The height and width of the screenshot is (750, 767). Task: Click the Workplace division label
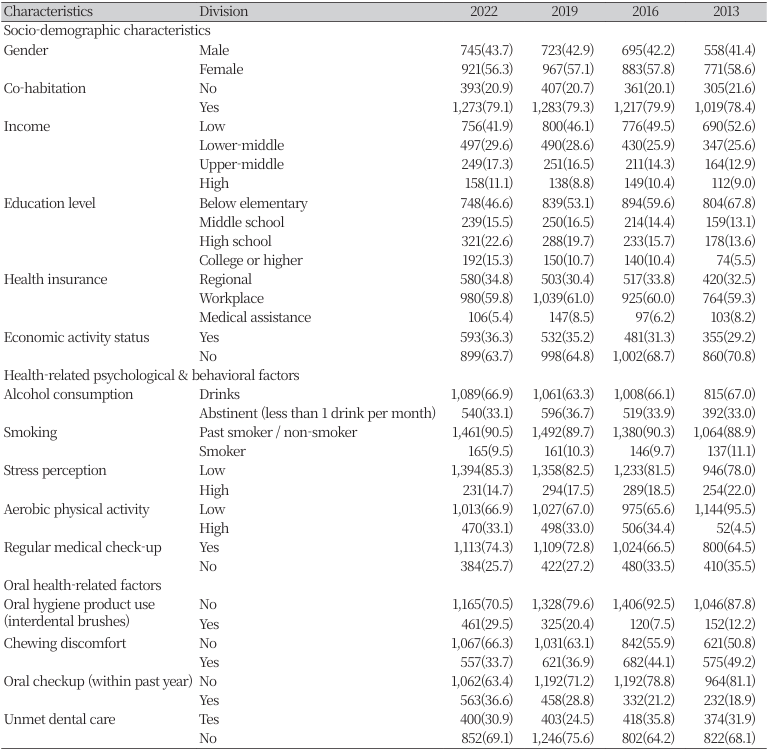[x=231, y=298]
